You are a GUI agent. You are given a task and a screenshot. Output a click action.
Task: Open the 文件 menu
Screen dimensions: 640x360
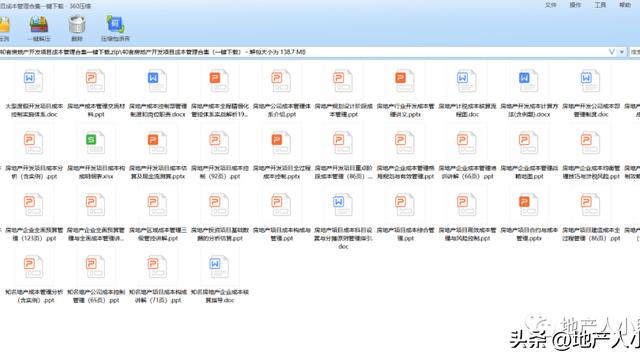click(x=551, y=5)
